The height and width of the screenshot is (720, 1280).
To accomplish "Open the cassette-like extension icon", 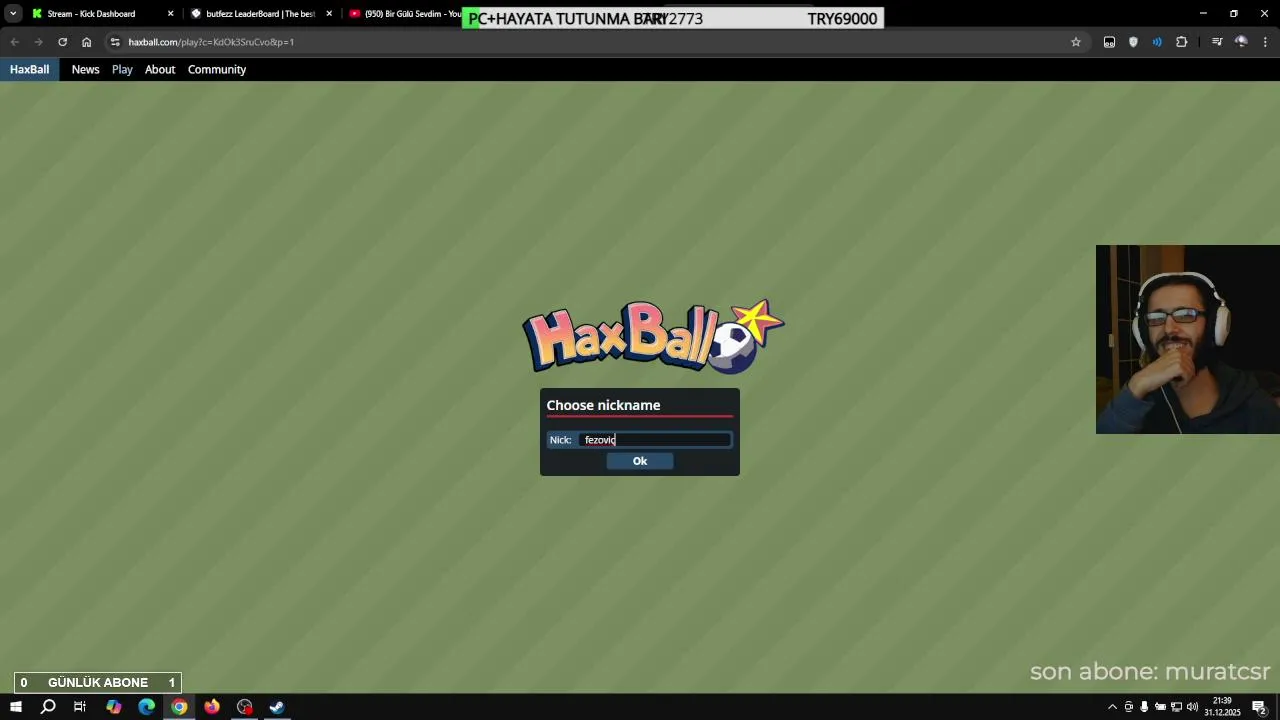I will [1109, 42].
